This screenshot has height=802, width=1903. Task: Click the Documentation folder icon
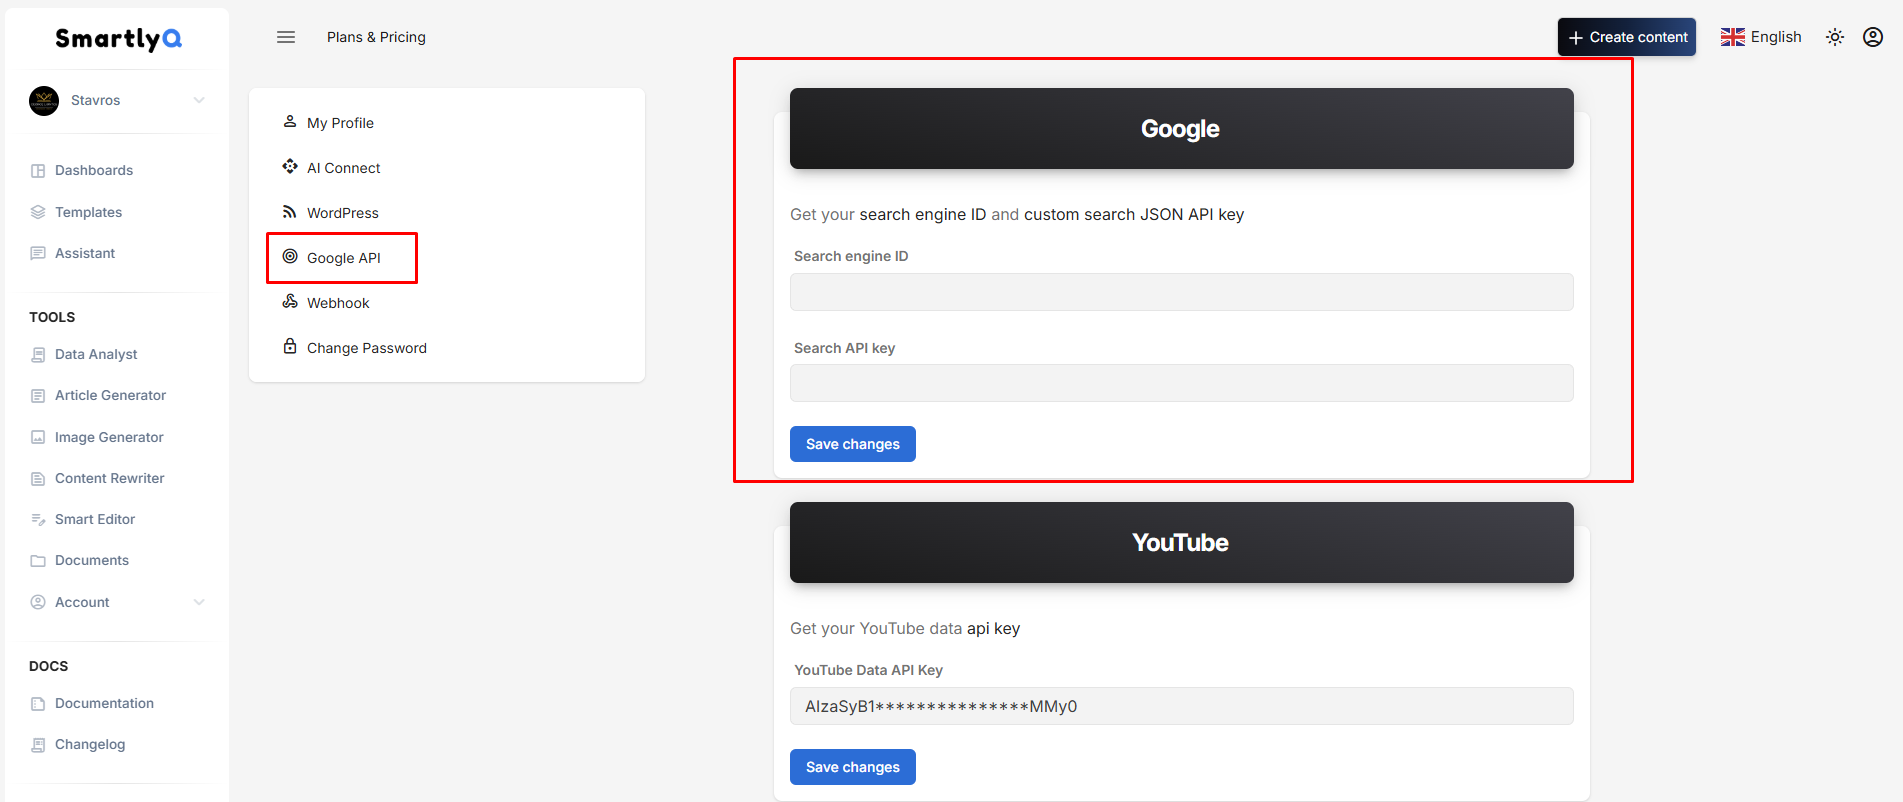pos(38,704)
